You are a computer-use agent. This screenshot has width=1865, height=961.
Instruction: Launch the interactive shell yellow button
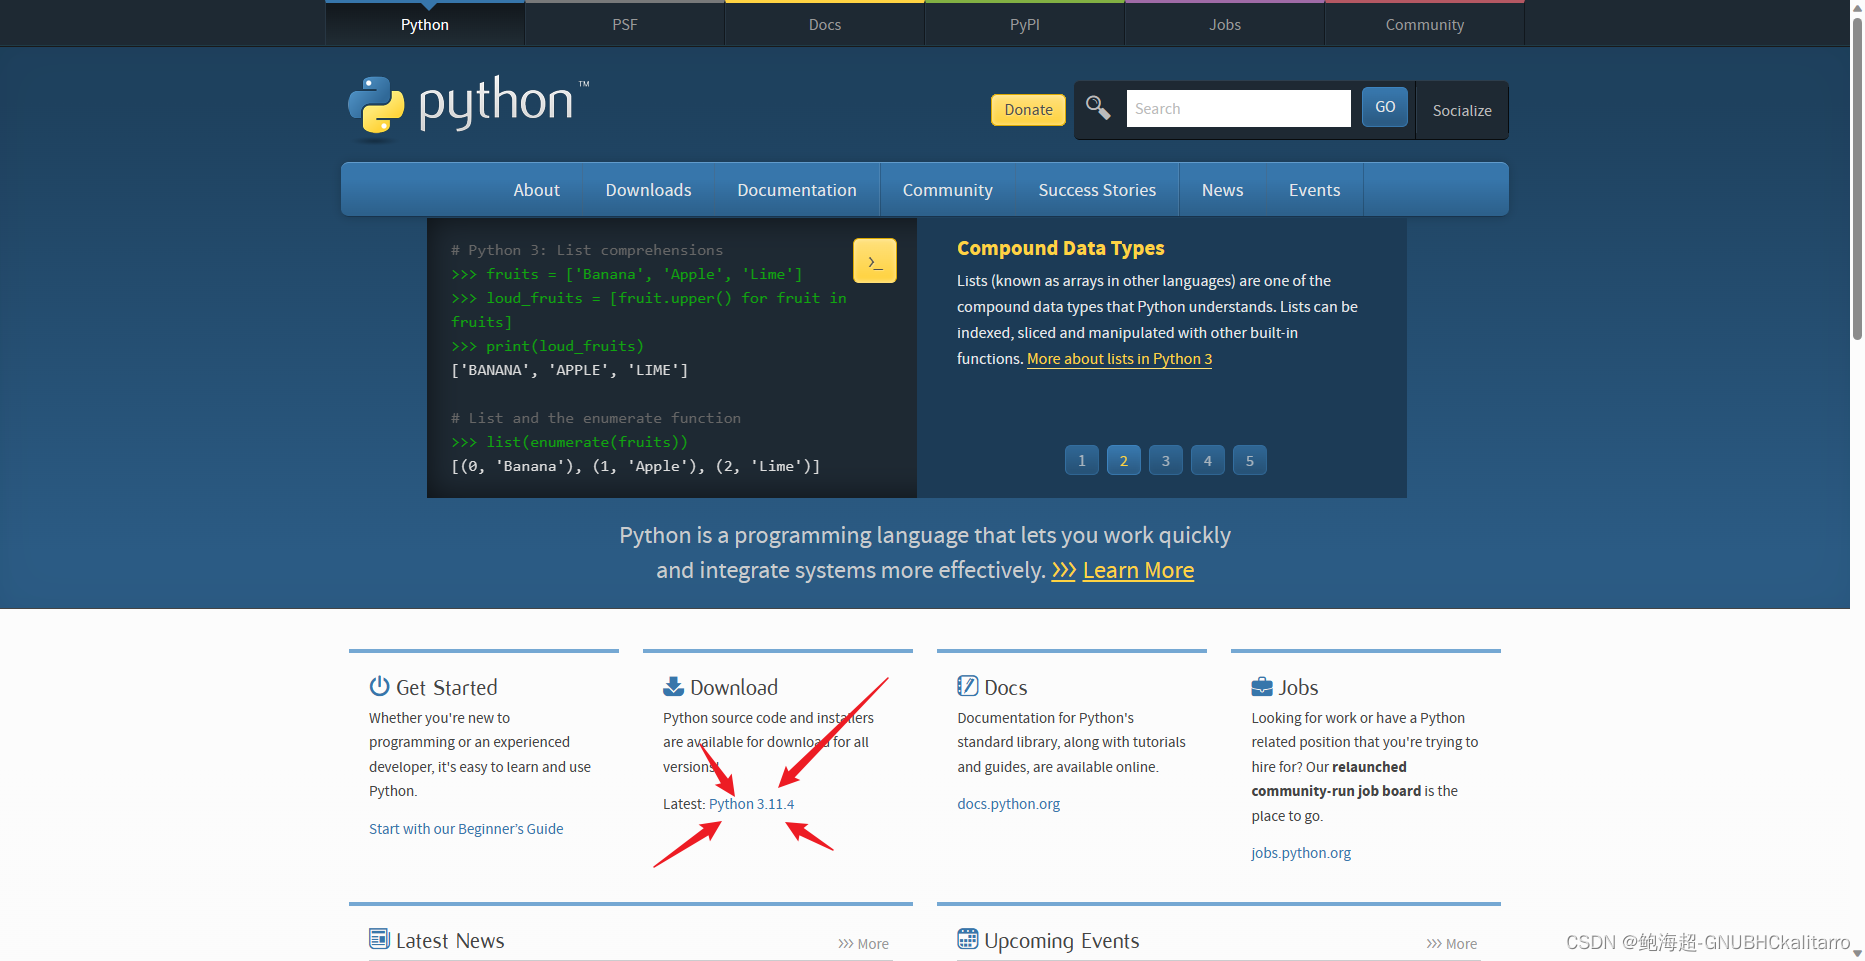click(x=875, y=261)
